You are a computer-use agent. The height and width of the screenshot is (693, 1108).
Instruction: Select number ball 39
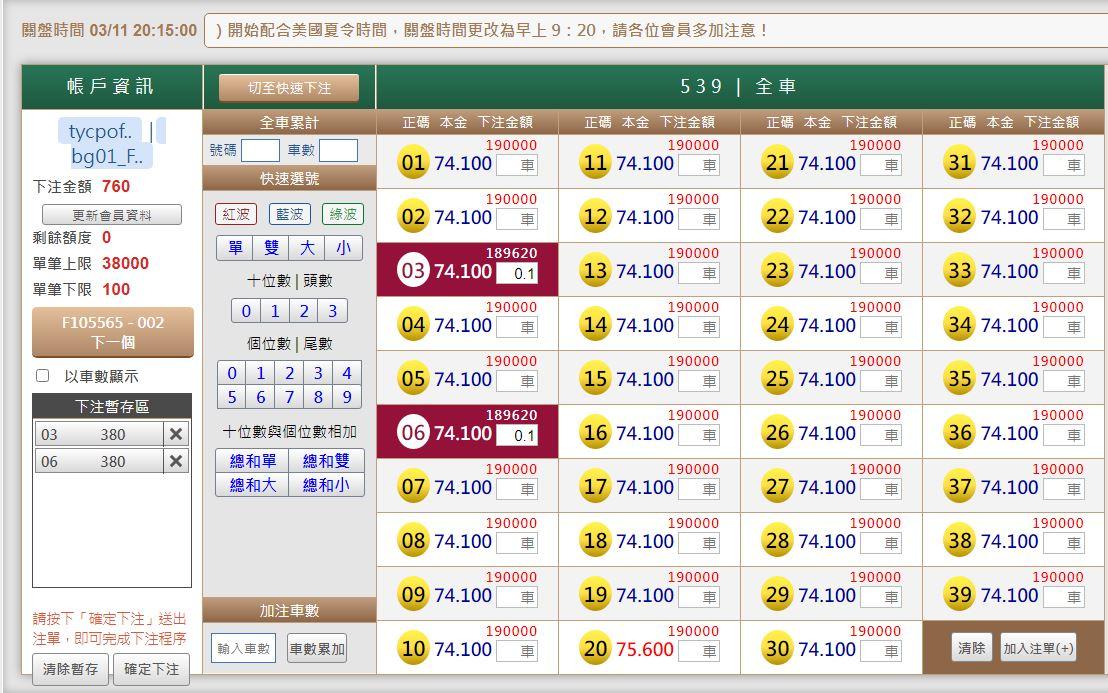click(x=960, y=595)
